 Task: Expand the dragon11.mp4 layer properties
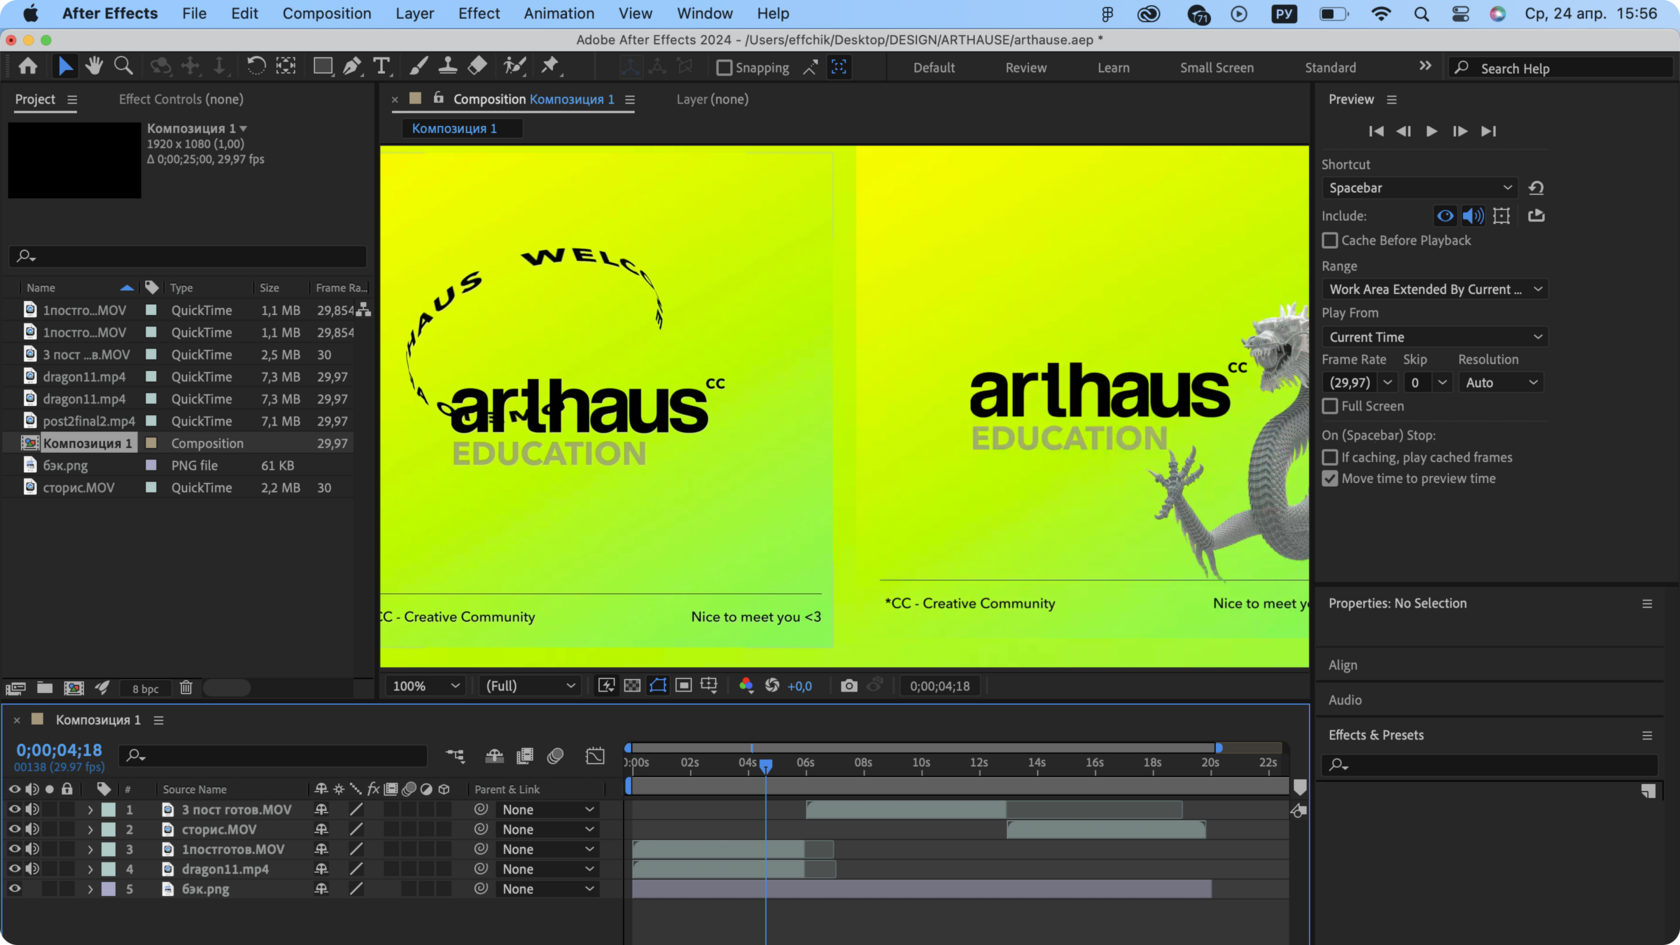click(90, 869)
